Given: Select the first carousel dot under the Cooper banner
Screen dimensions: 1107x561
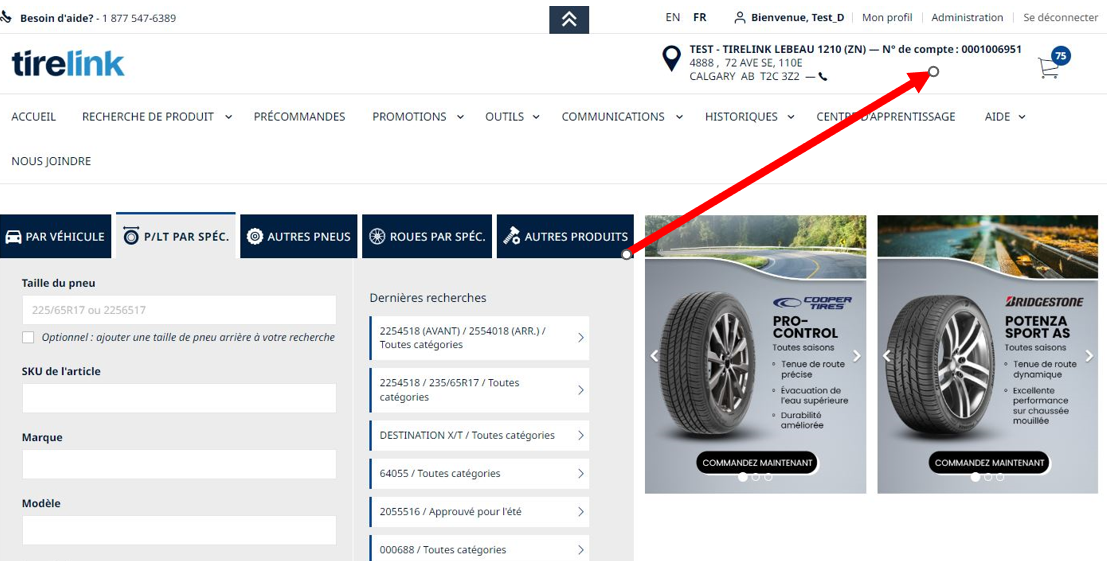Looking at the screenshot, I should coord(743,477).
